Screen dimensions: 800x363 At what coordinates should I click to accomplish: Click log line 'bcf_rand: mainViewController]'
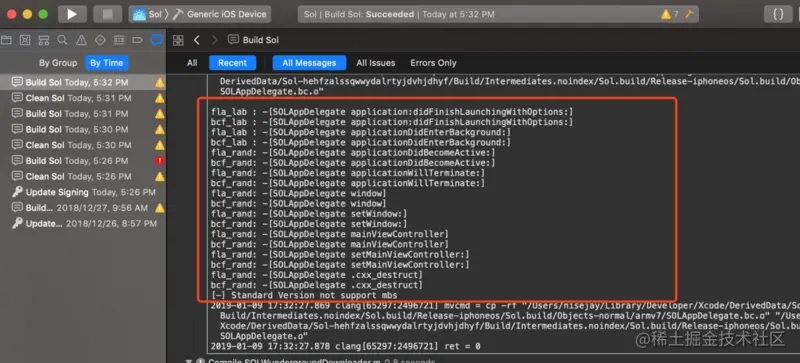click(x=330, y=244)
